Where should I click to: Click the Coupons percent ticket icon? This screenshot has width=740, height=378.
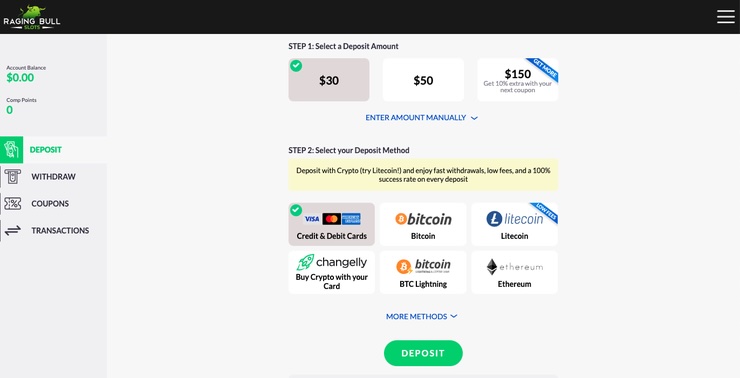point(13,203)
